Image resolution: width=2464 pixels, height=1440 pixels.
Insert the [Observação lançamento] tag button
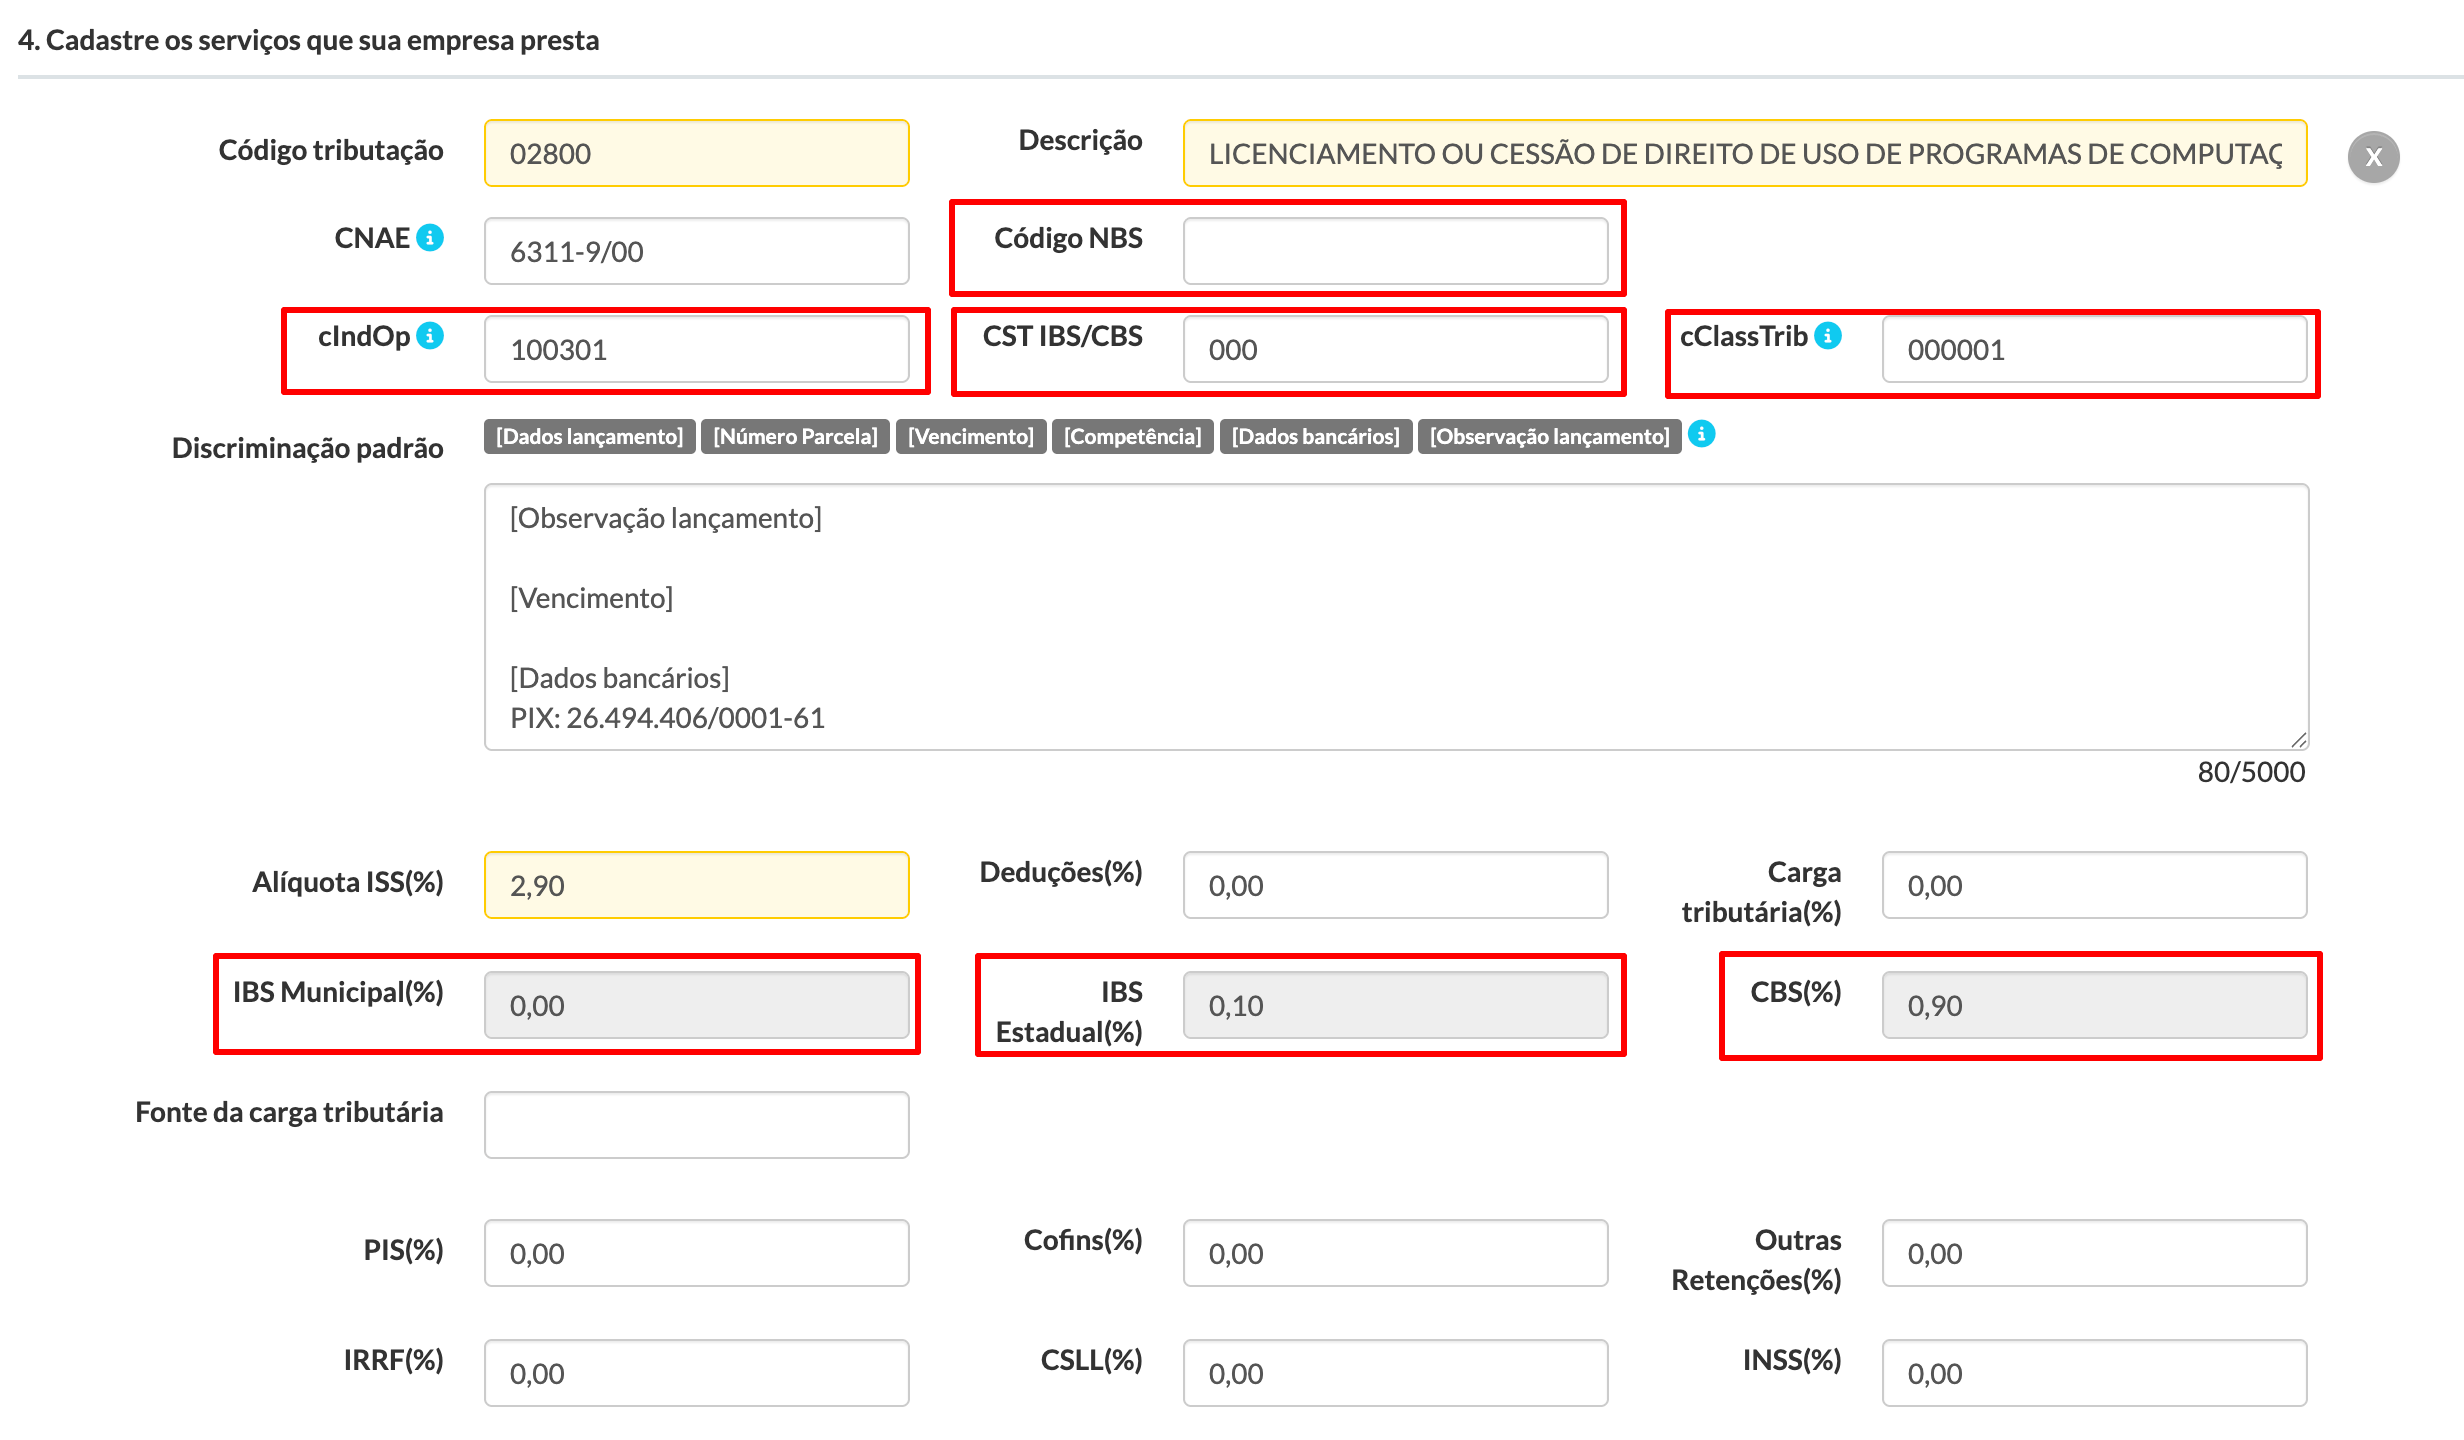click(1549, 436)
